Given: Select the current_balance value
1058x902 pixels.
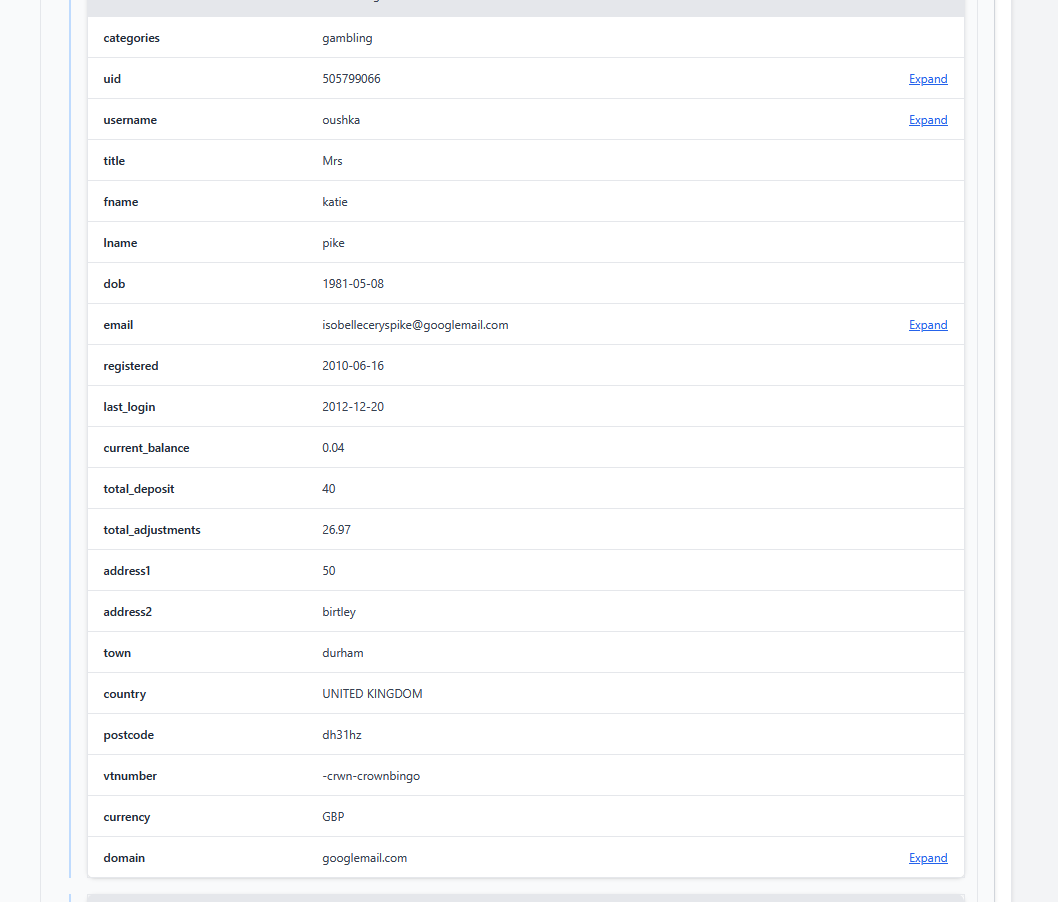Looking at the screenshot, I should pyautogui.click(x=333, y=448).
